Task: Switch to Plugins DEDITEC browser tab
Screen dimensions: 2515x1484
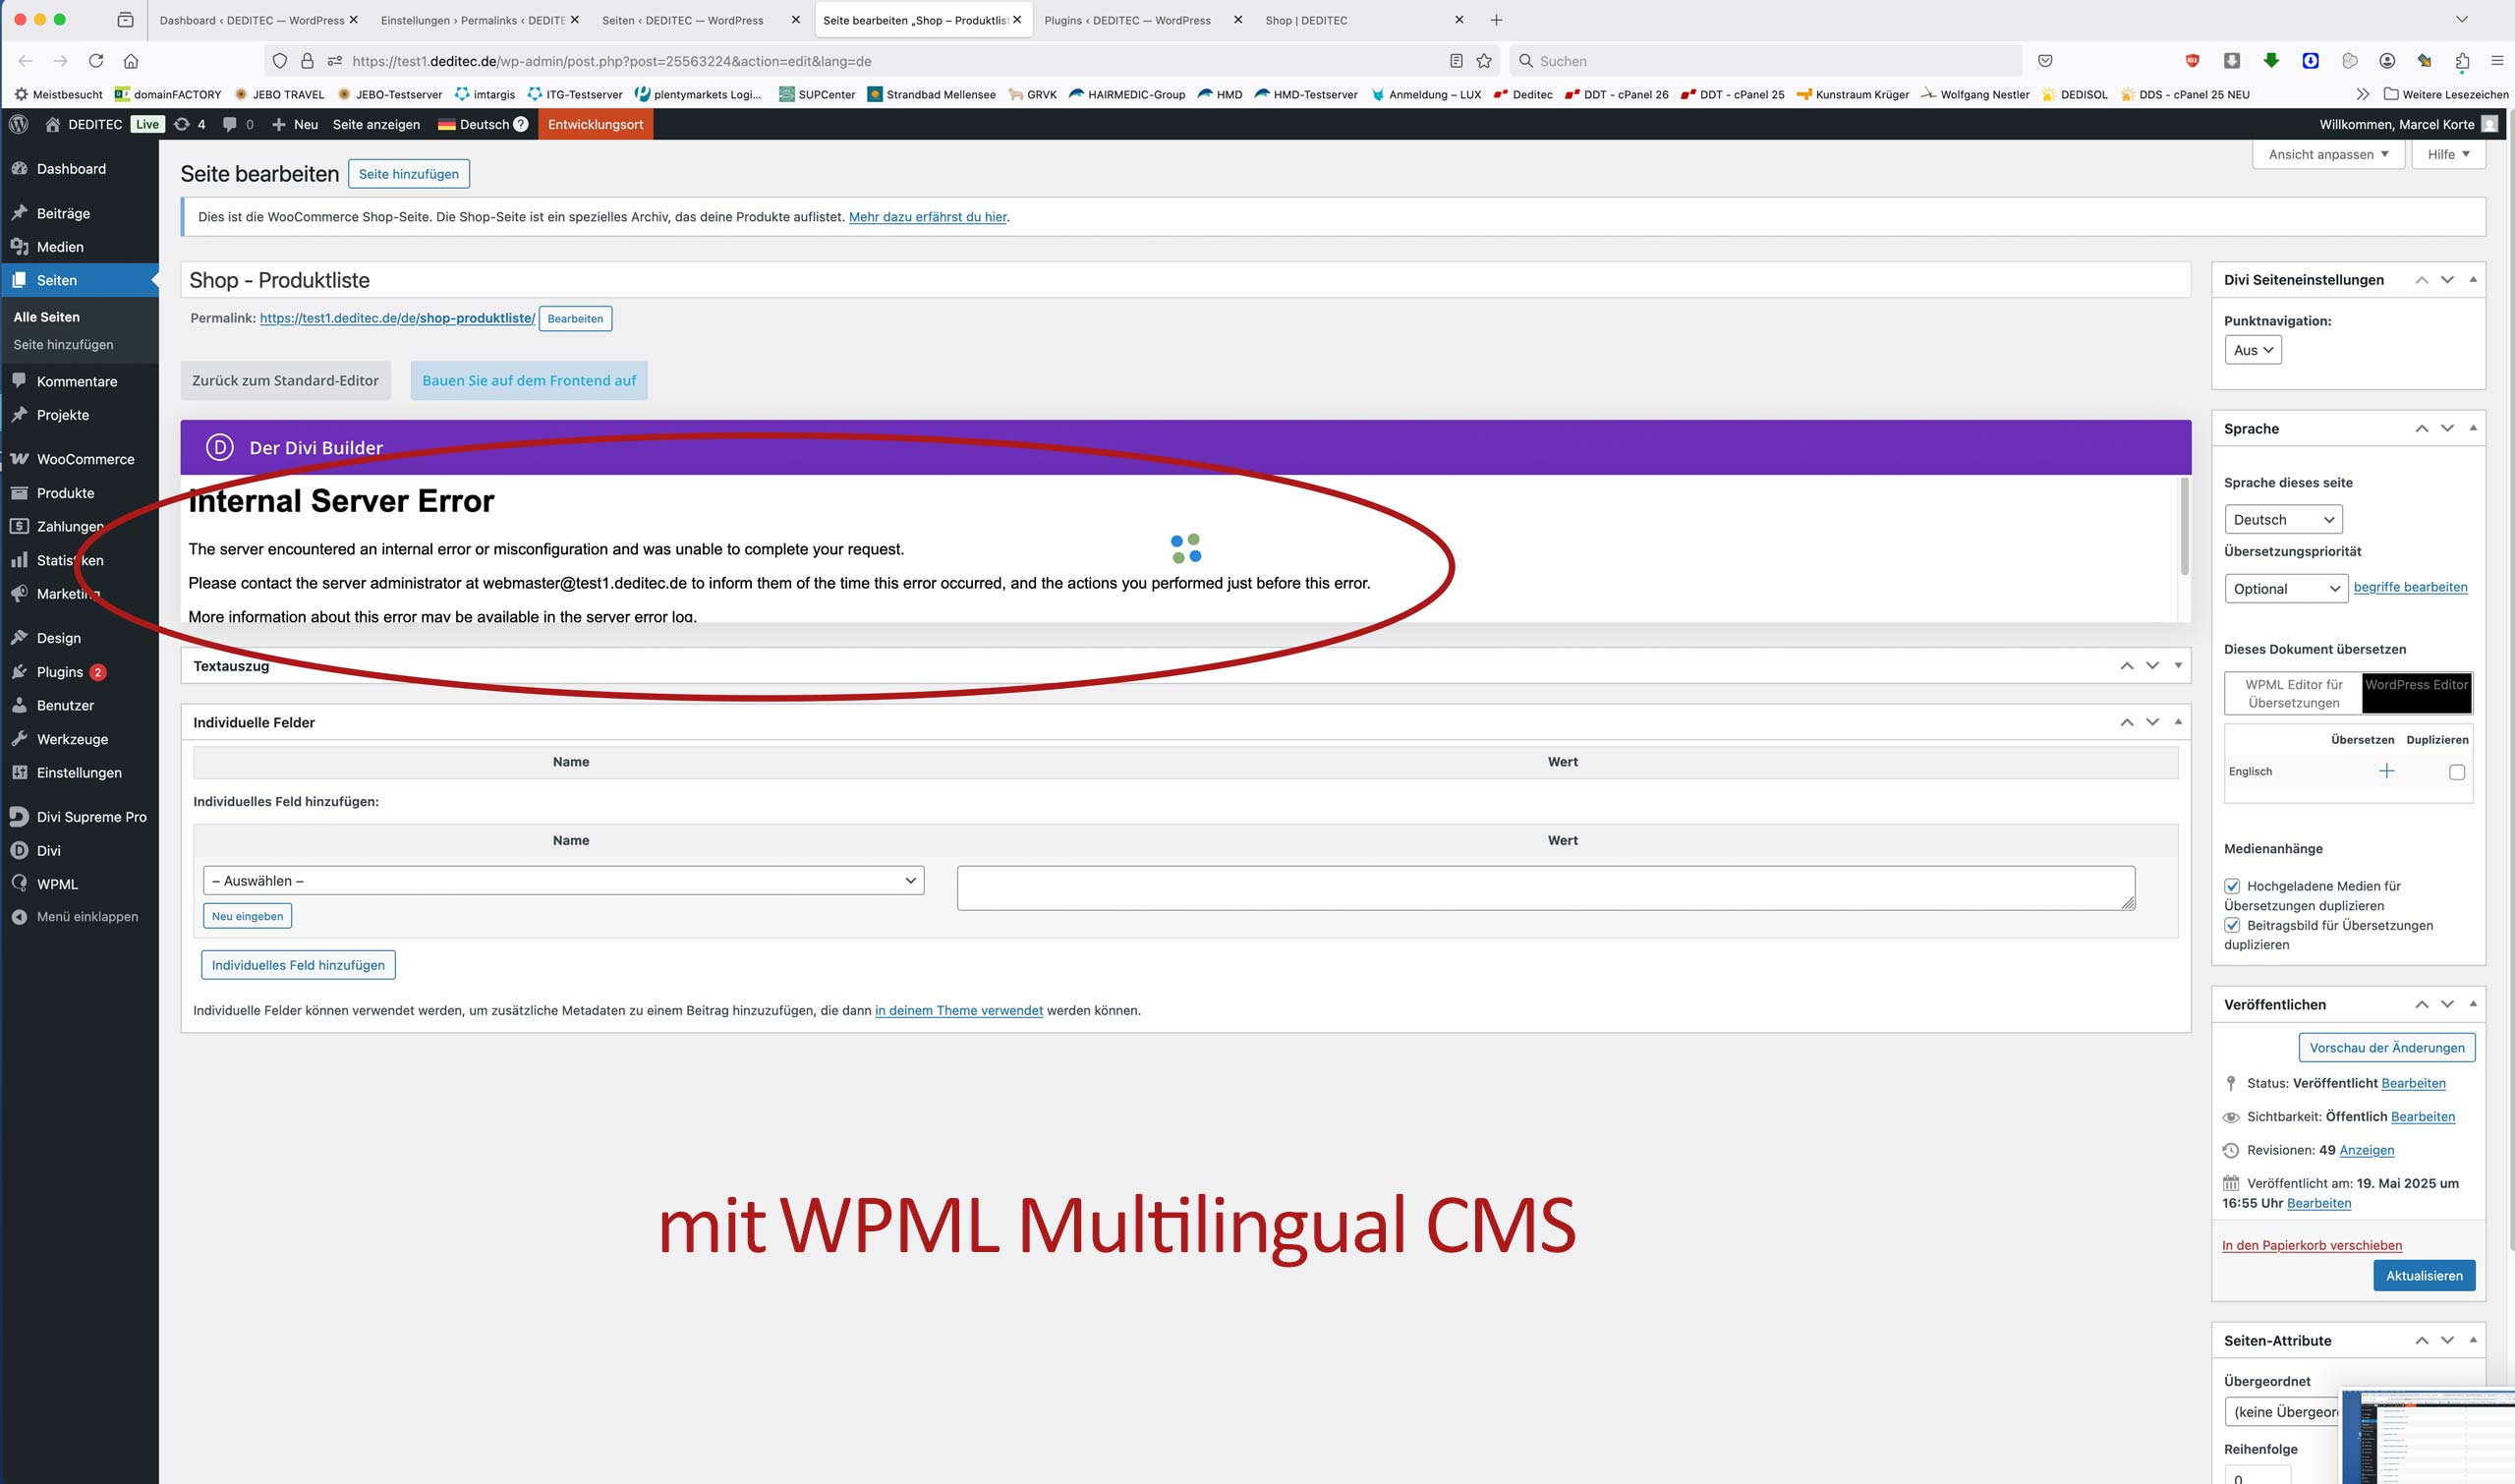Action: (x=1127, y=20)
